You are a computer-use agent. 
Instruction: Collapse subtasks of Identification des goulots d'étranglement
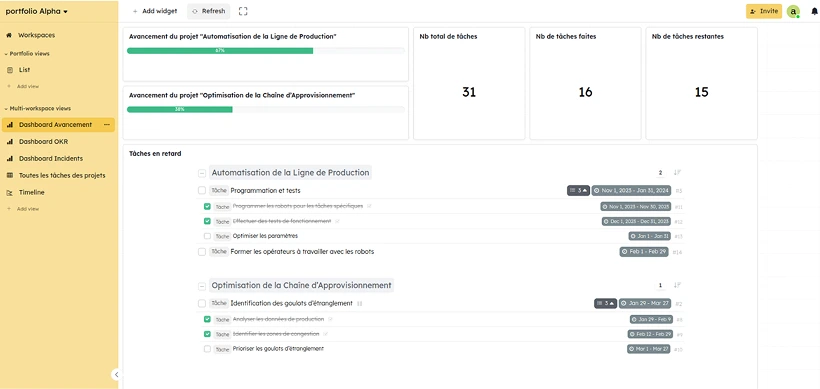[x=605, y=303]
